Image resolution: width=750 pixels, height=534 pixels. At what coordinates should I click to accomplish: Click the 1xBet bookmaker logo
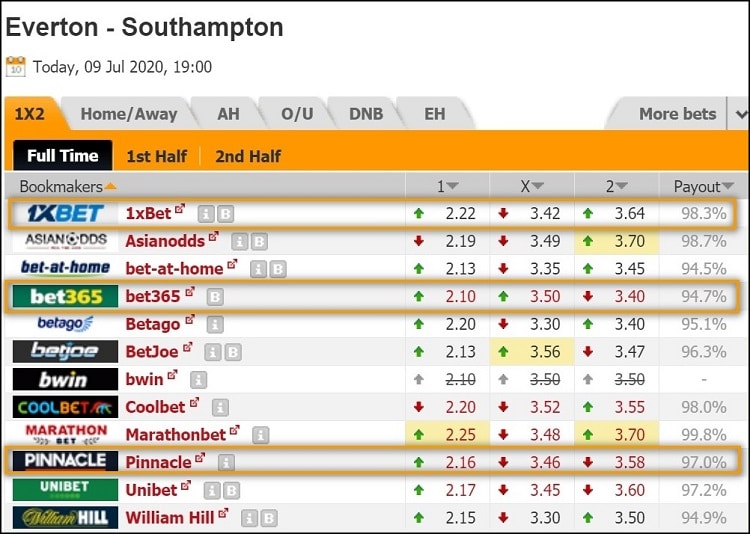point(65,213)
